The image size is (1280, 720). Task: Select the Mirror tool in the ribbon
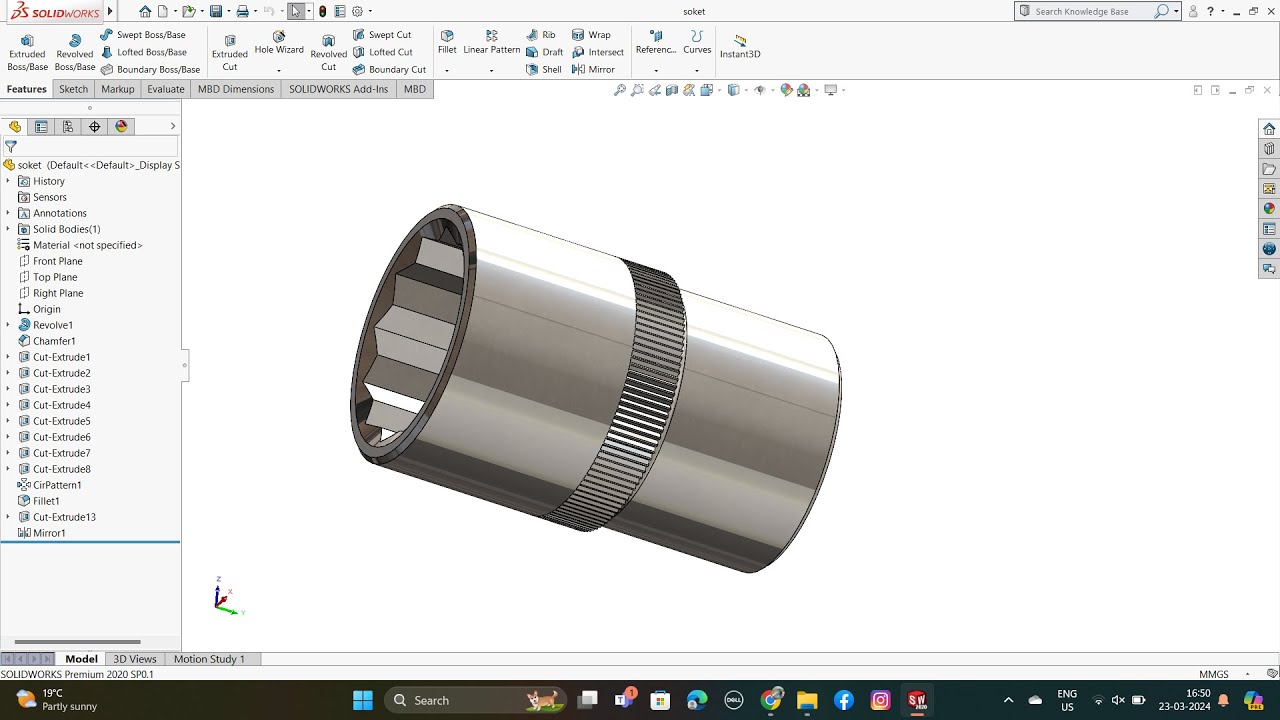coord(593,70)
